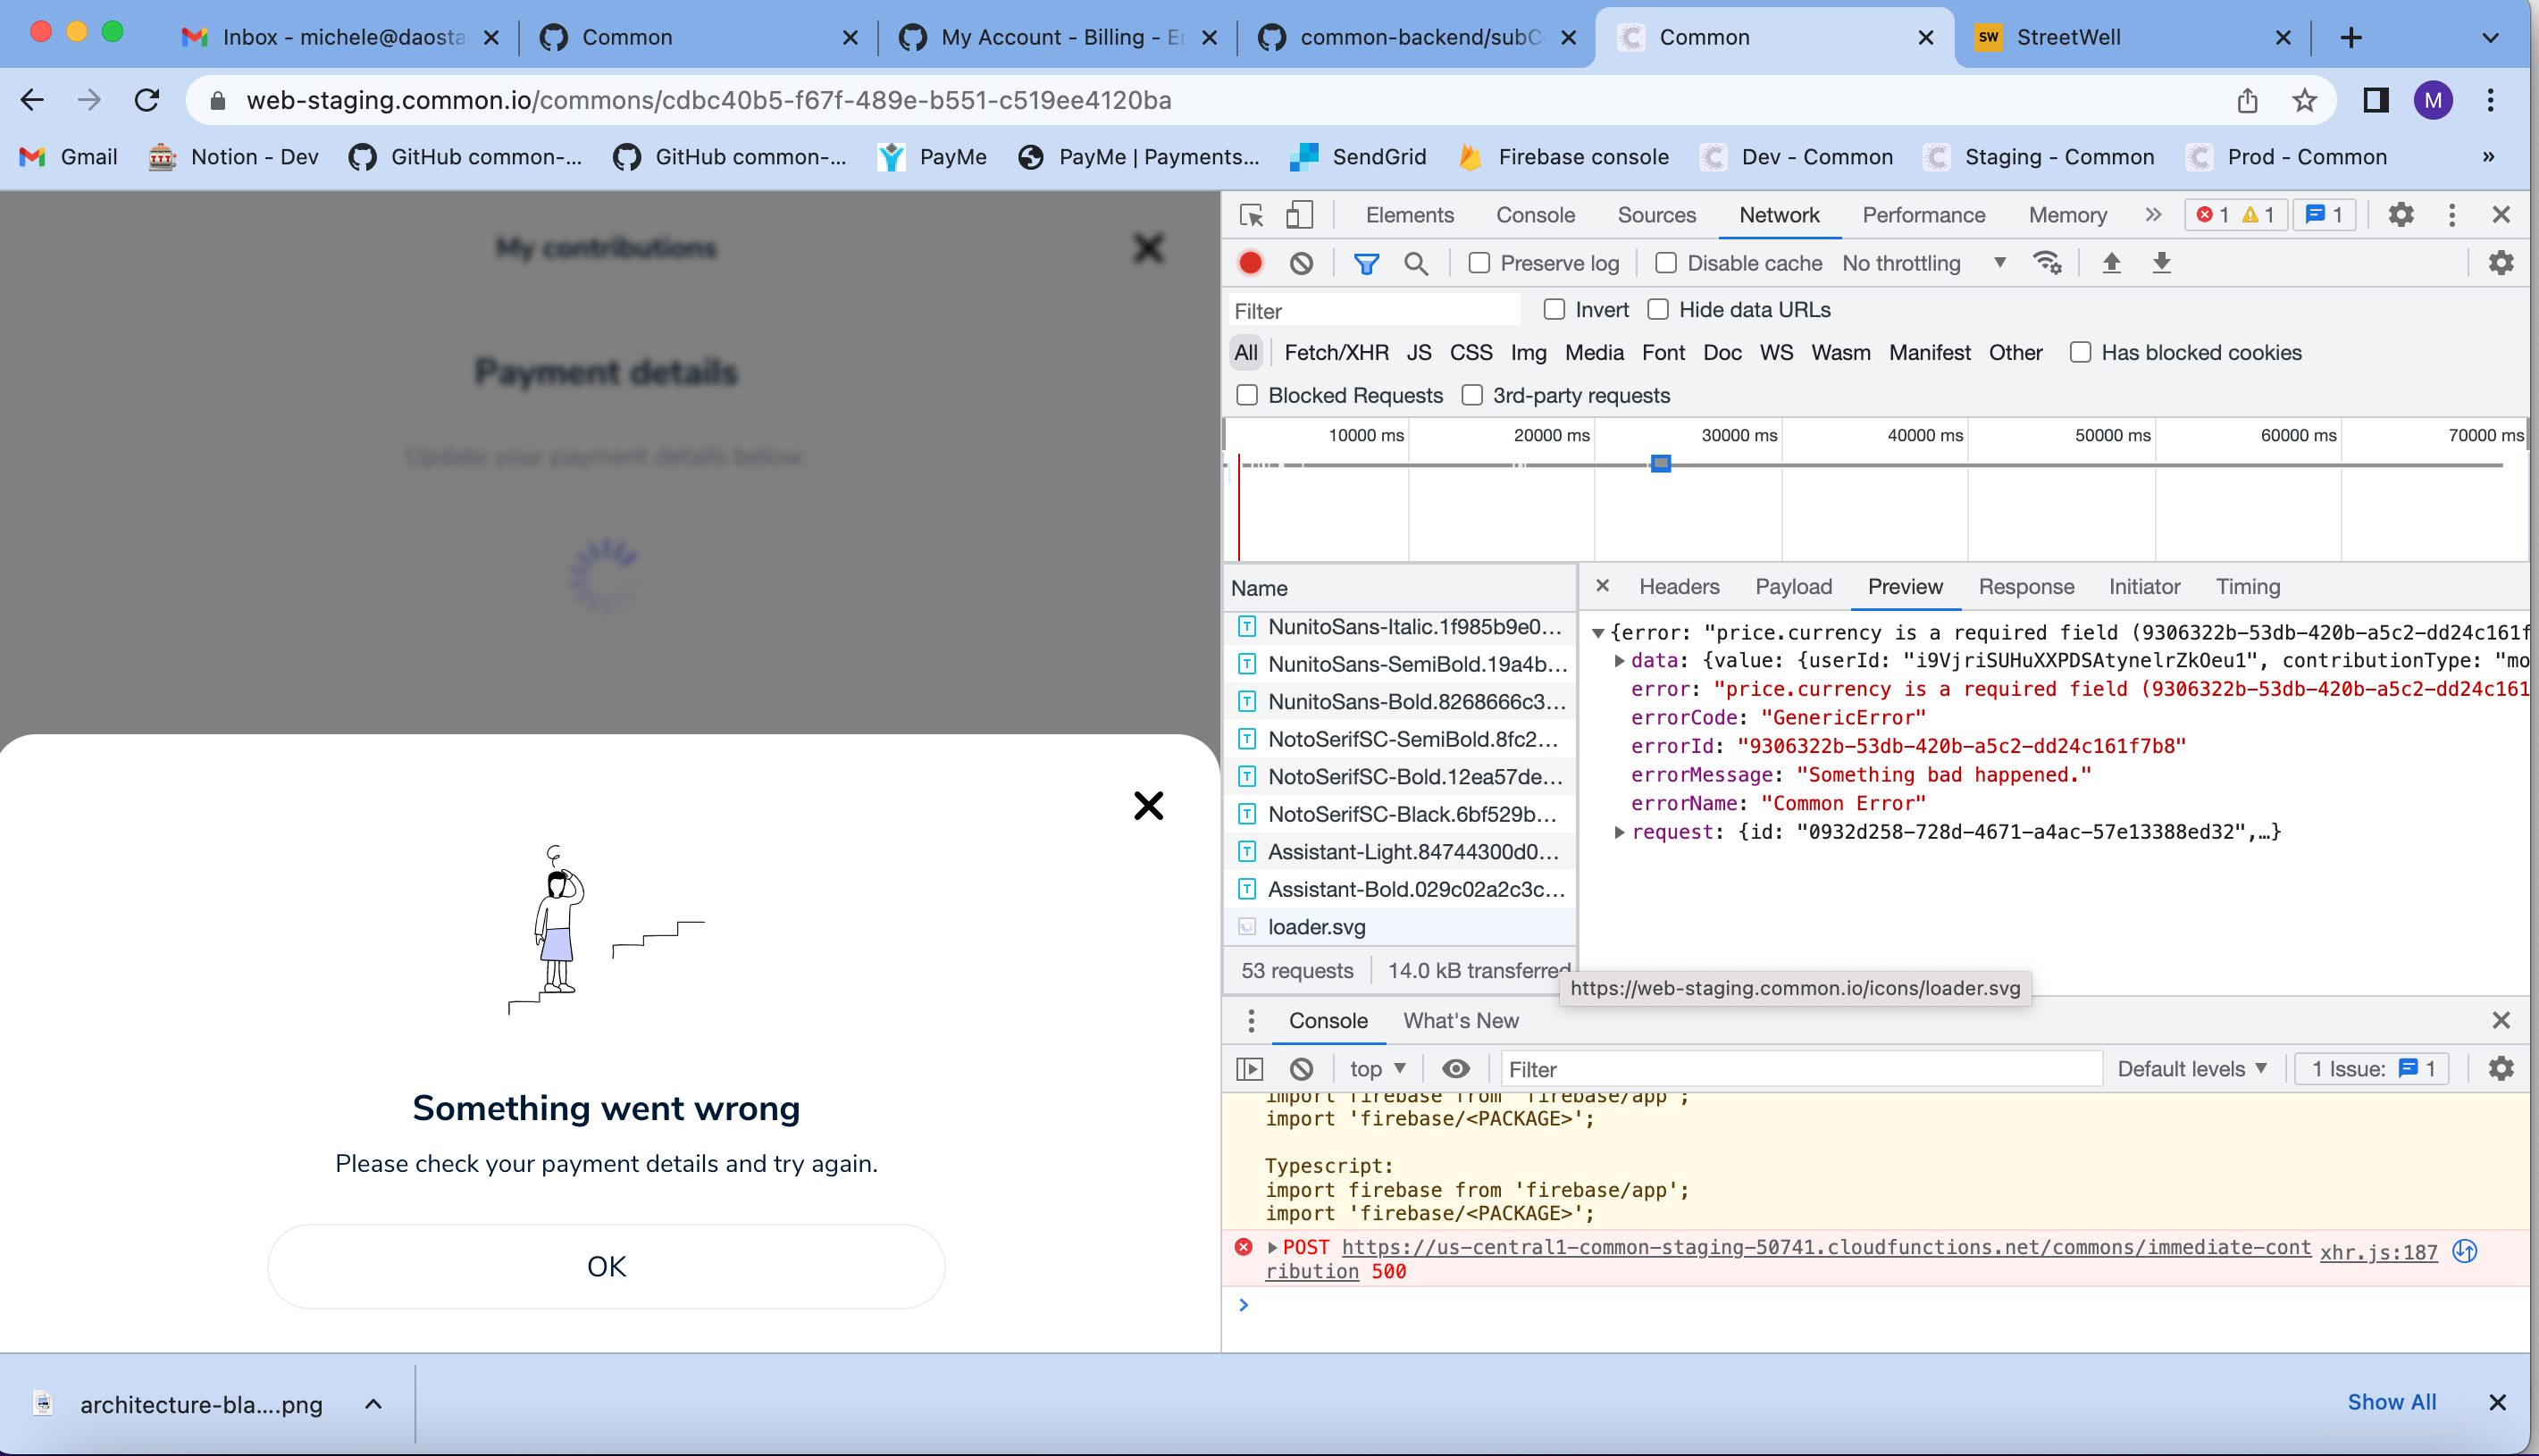Expand more DevTools tabs chevron
The width and height of the screenshot is (2539, 1456).
point(2153,215)
